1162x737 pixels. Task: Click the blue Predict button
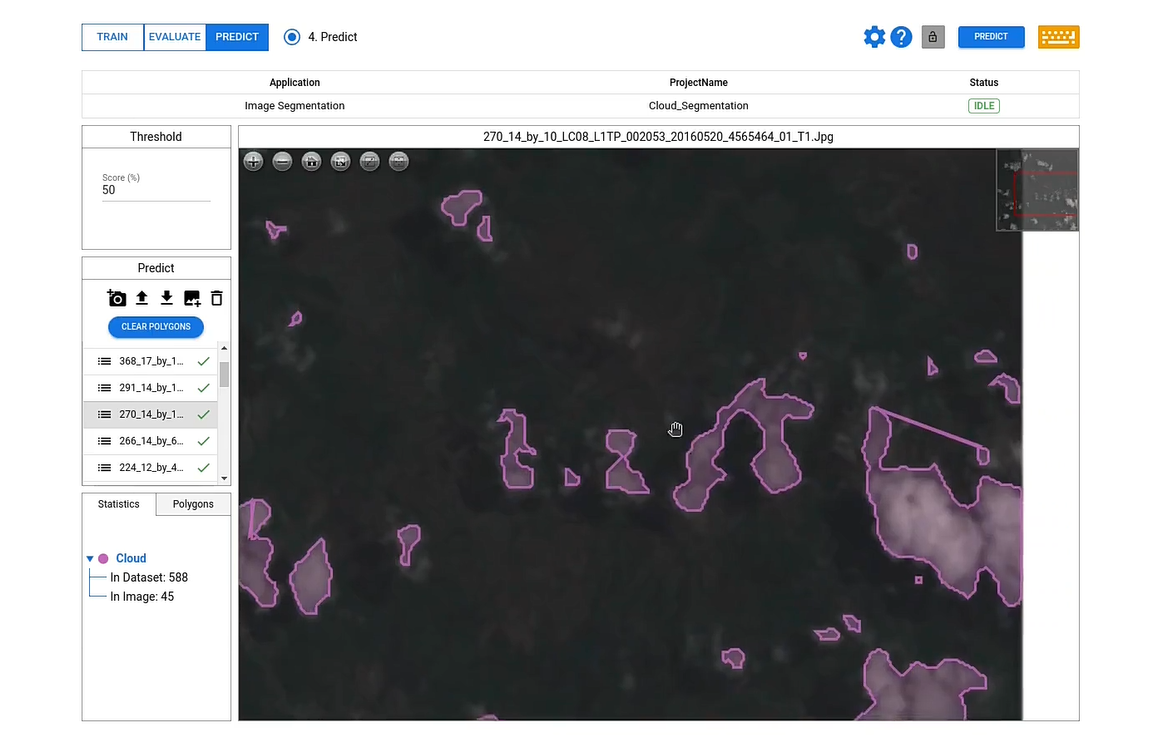pyautogui.click(x=990, y=37)
